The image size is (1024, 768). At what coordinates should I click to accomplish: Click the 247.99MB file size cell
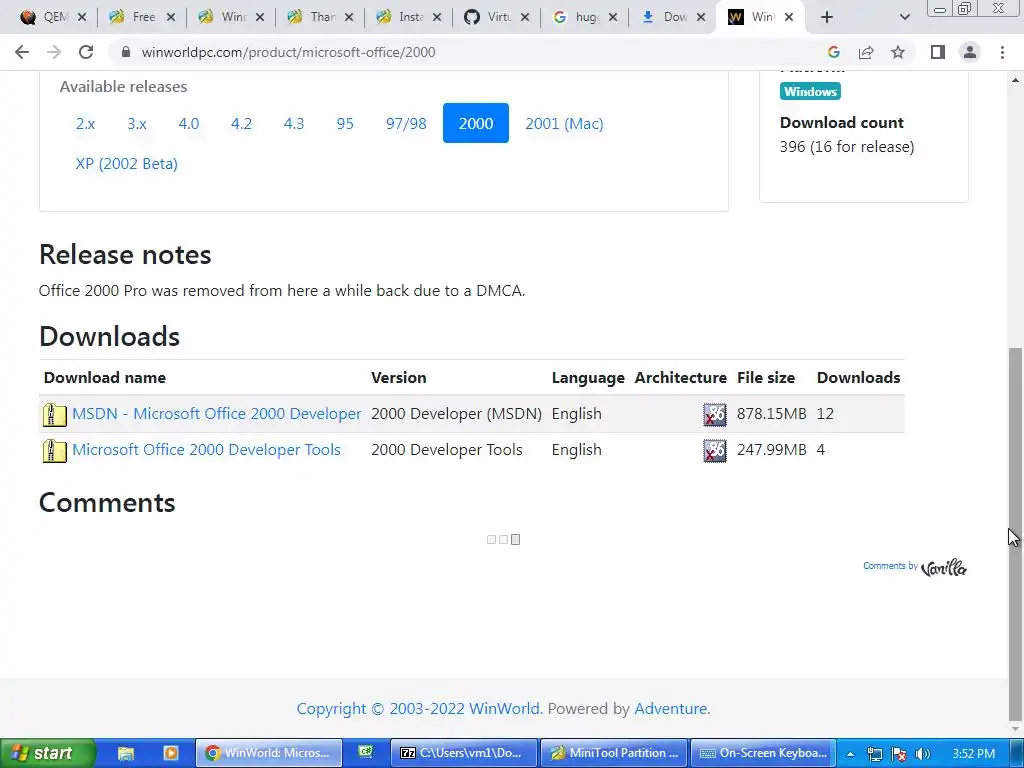pyautogui.click(x=771, y=449)
